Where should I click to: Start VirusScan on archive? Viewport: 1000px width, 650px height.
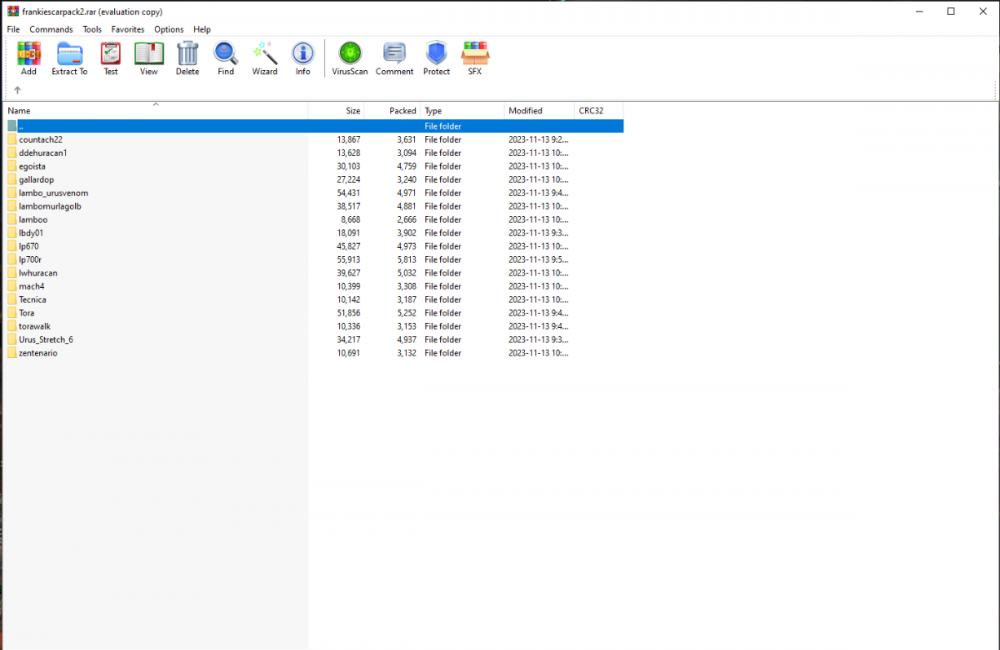click(350, 56)
